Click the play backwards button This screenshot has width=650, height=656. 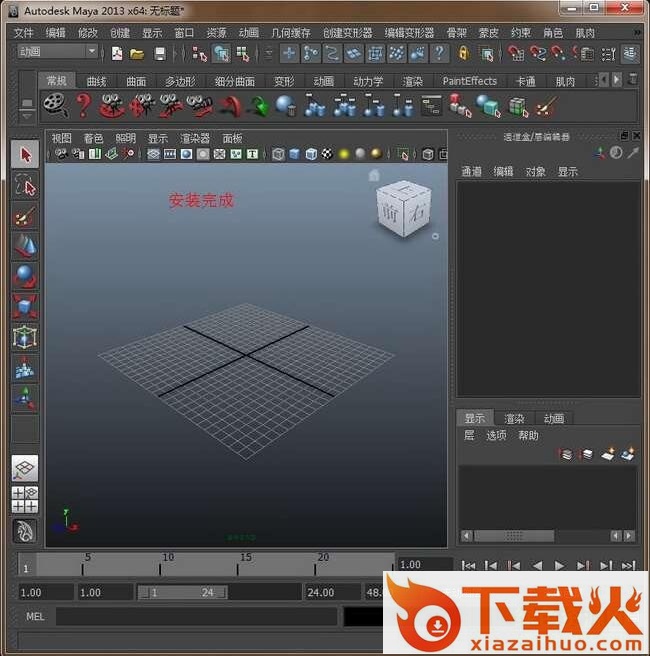(x=537, y=566)
